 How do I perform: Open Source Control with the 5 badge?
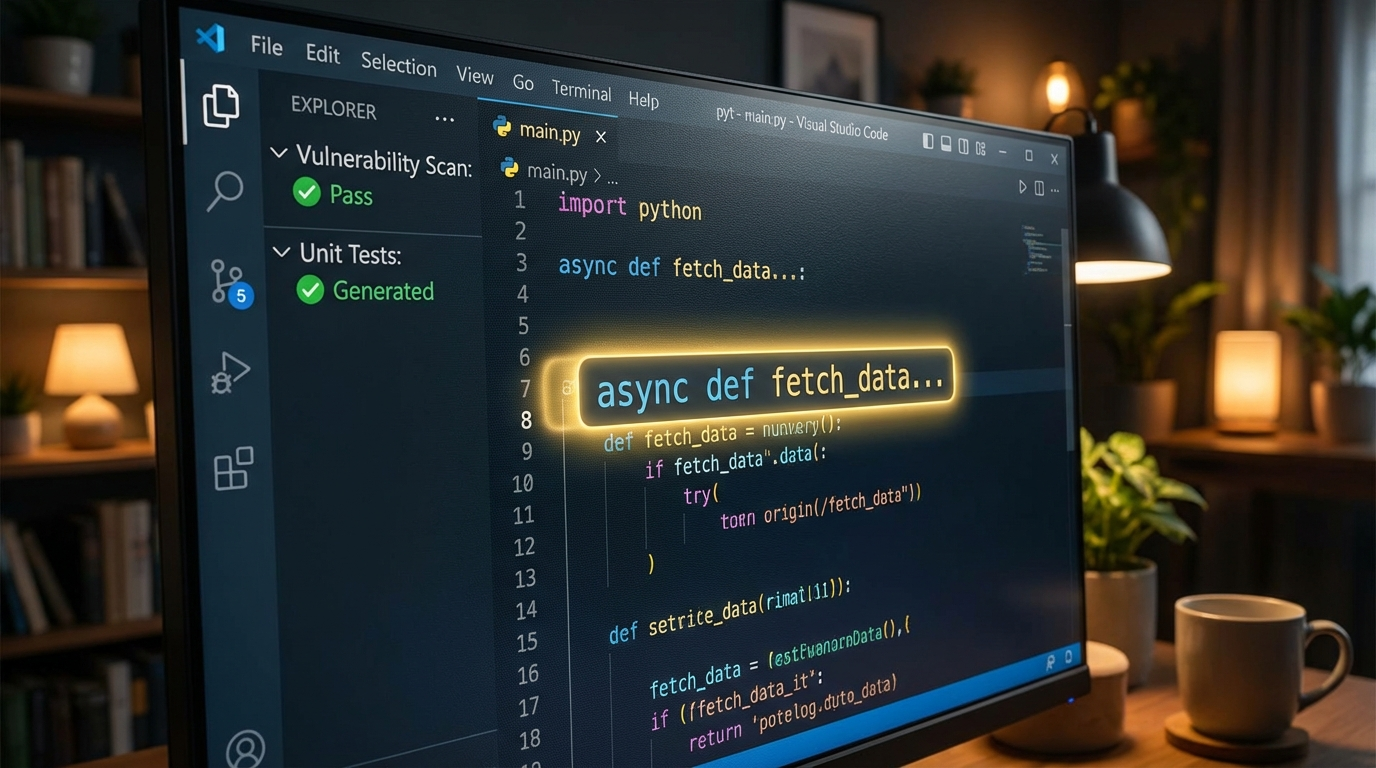pos(230,283)
